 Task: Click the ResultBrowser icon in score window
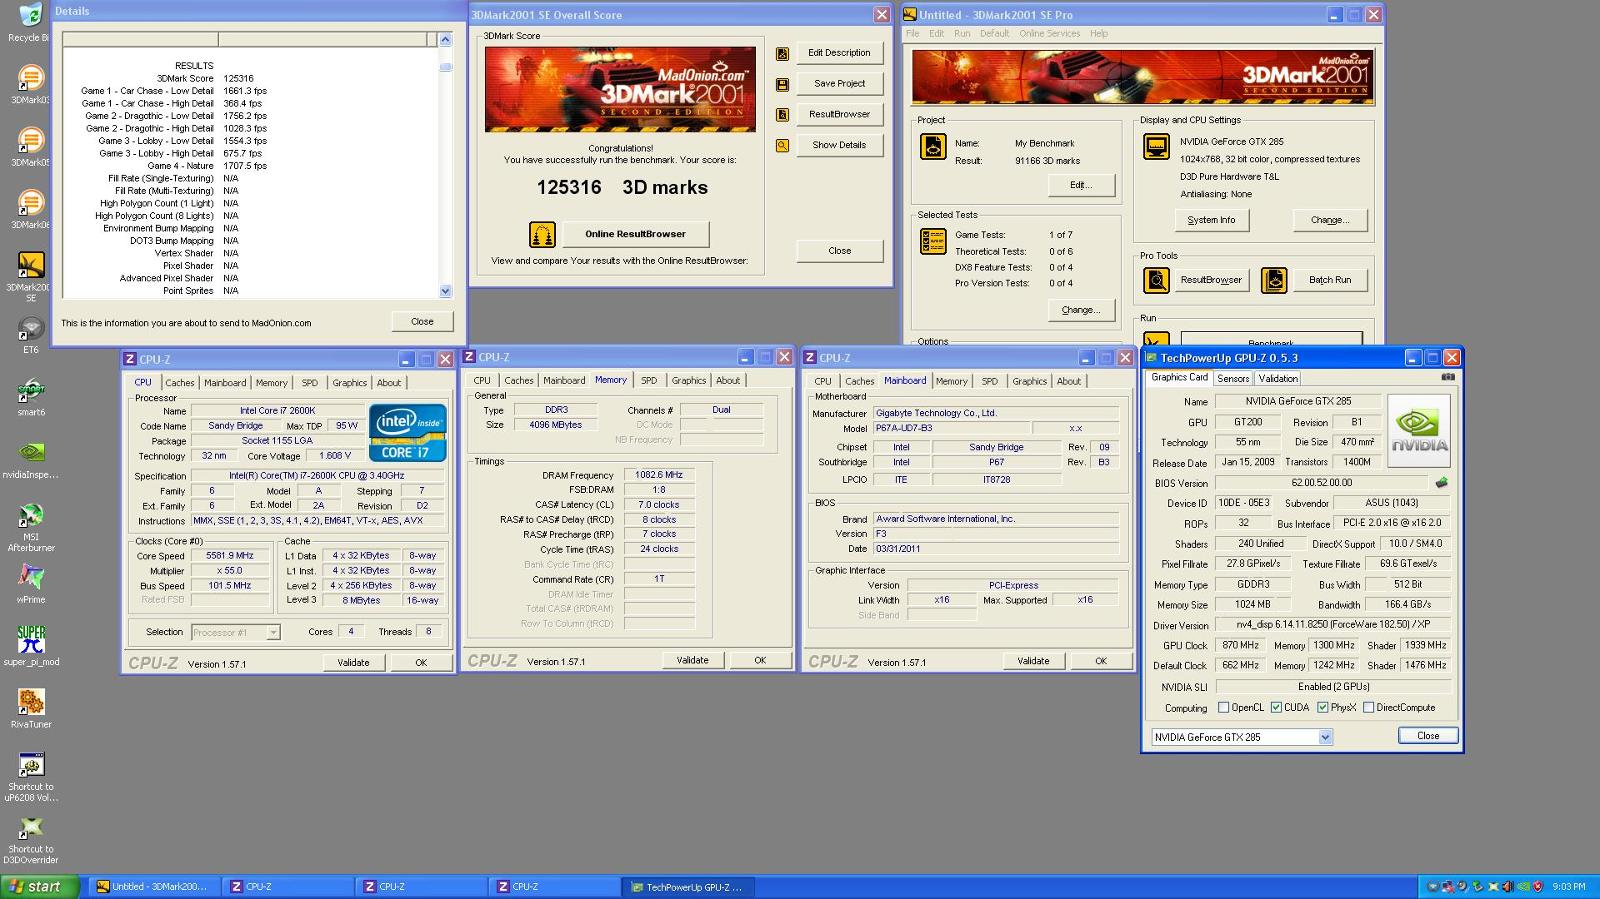782,115
